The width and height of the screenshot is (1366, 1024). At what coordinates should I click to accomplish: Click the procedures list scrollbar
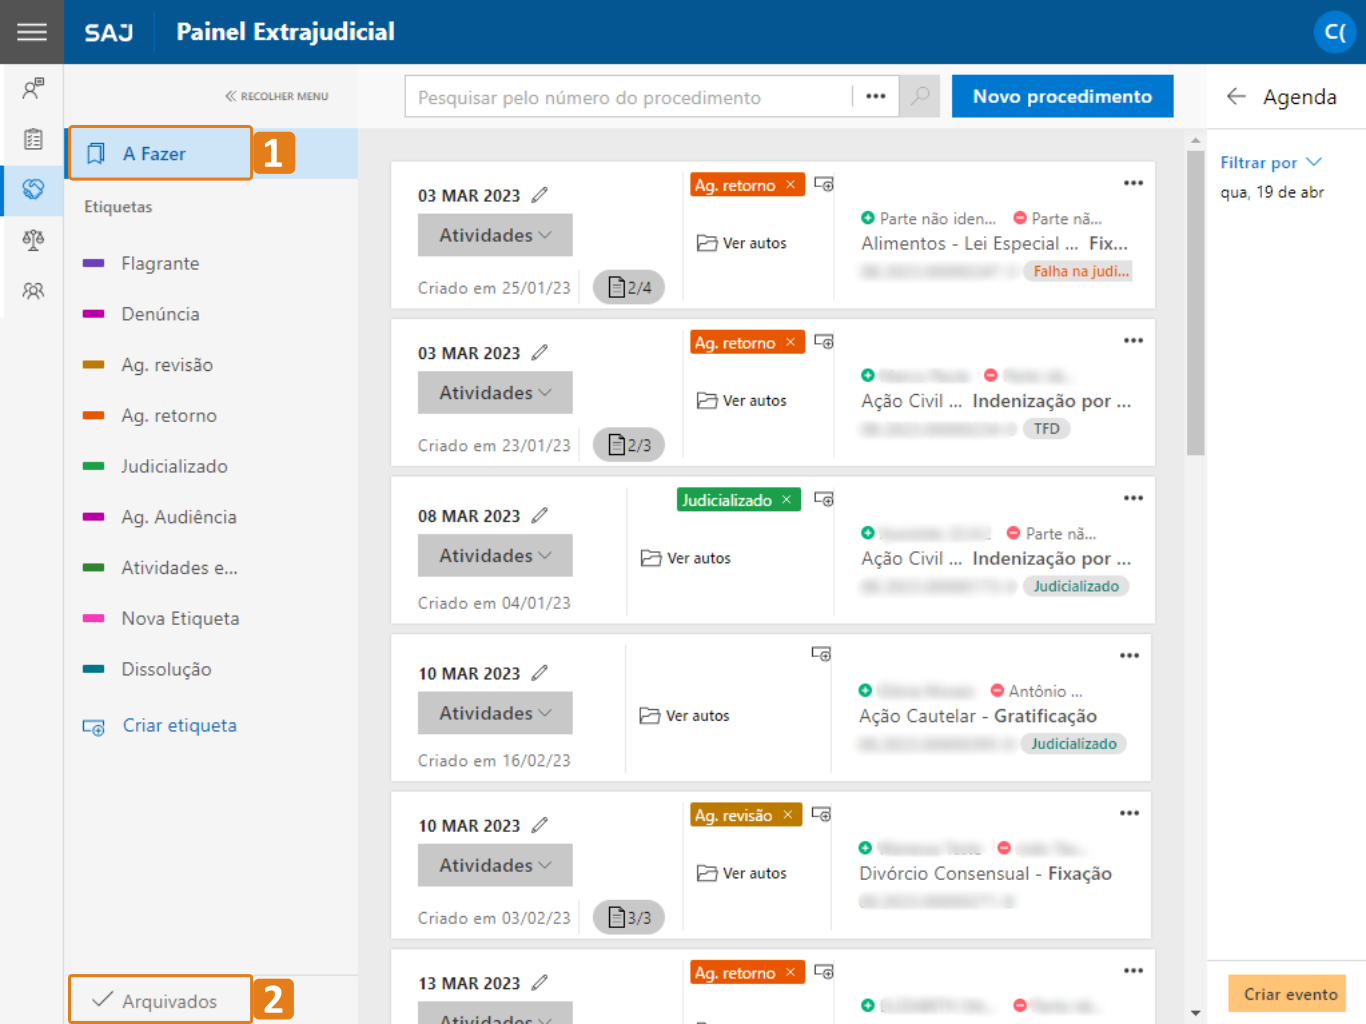[1195, 302]
